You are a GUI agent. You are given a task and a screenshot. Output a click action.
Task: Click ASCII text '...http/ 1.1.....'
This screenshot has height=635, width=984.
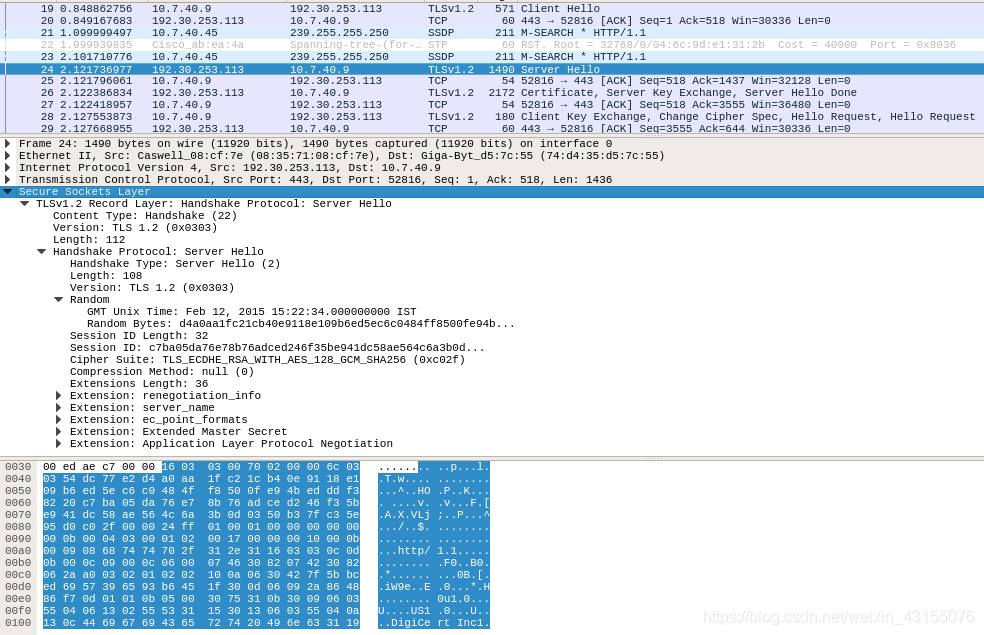click(434, 551)
